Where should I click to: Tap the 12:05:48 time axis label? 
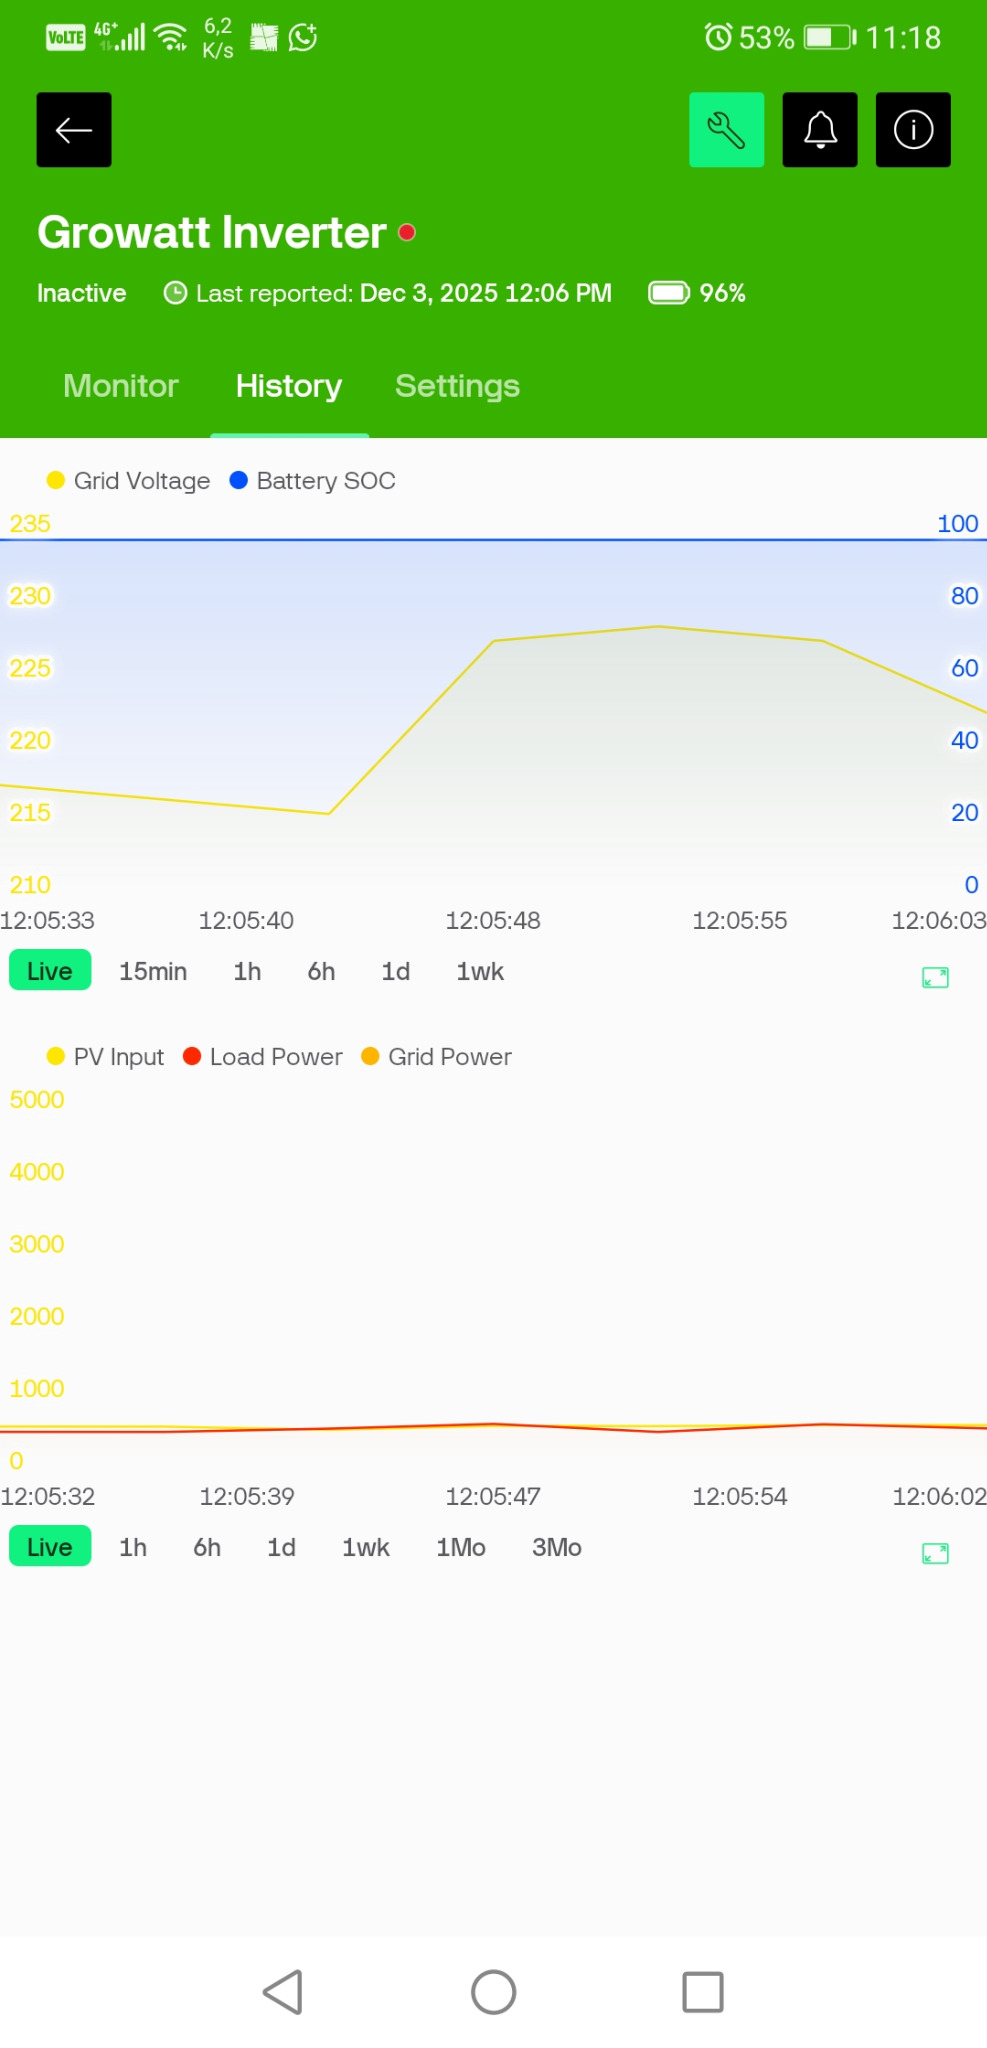click(x=493, y=920)
